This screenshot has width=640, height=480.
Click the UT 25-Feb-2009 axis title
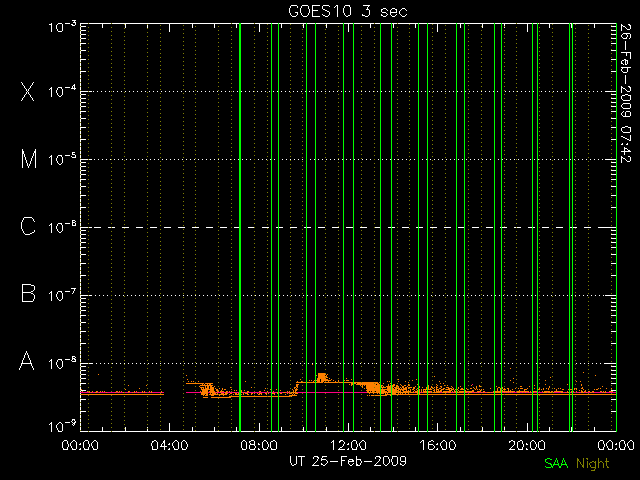tap(348, 461)
